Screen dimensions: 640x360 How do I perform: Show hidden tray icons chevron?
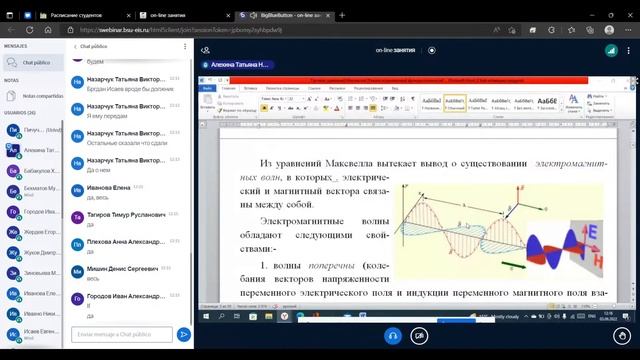point(526,316)
